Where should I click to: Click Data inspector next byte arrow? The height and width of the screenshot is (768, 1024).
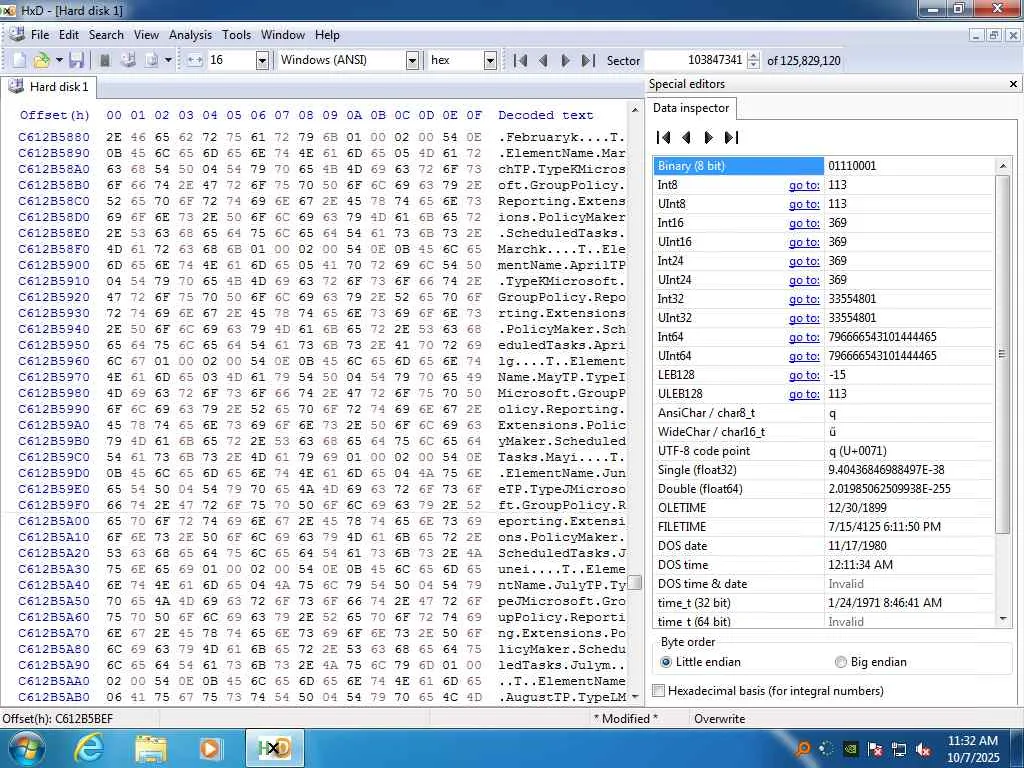click(x=709, y=137)
